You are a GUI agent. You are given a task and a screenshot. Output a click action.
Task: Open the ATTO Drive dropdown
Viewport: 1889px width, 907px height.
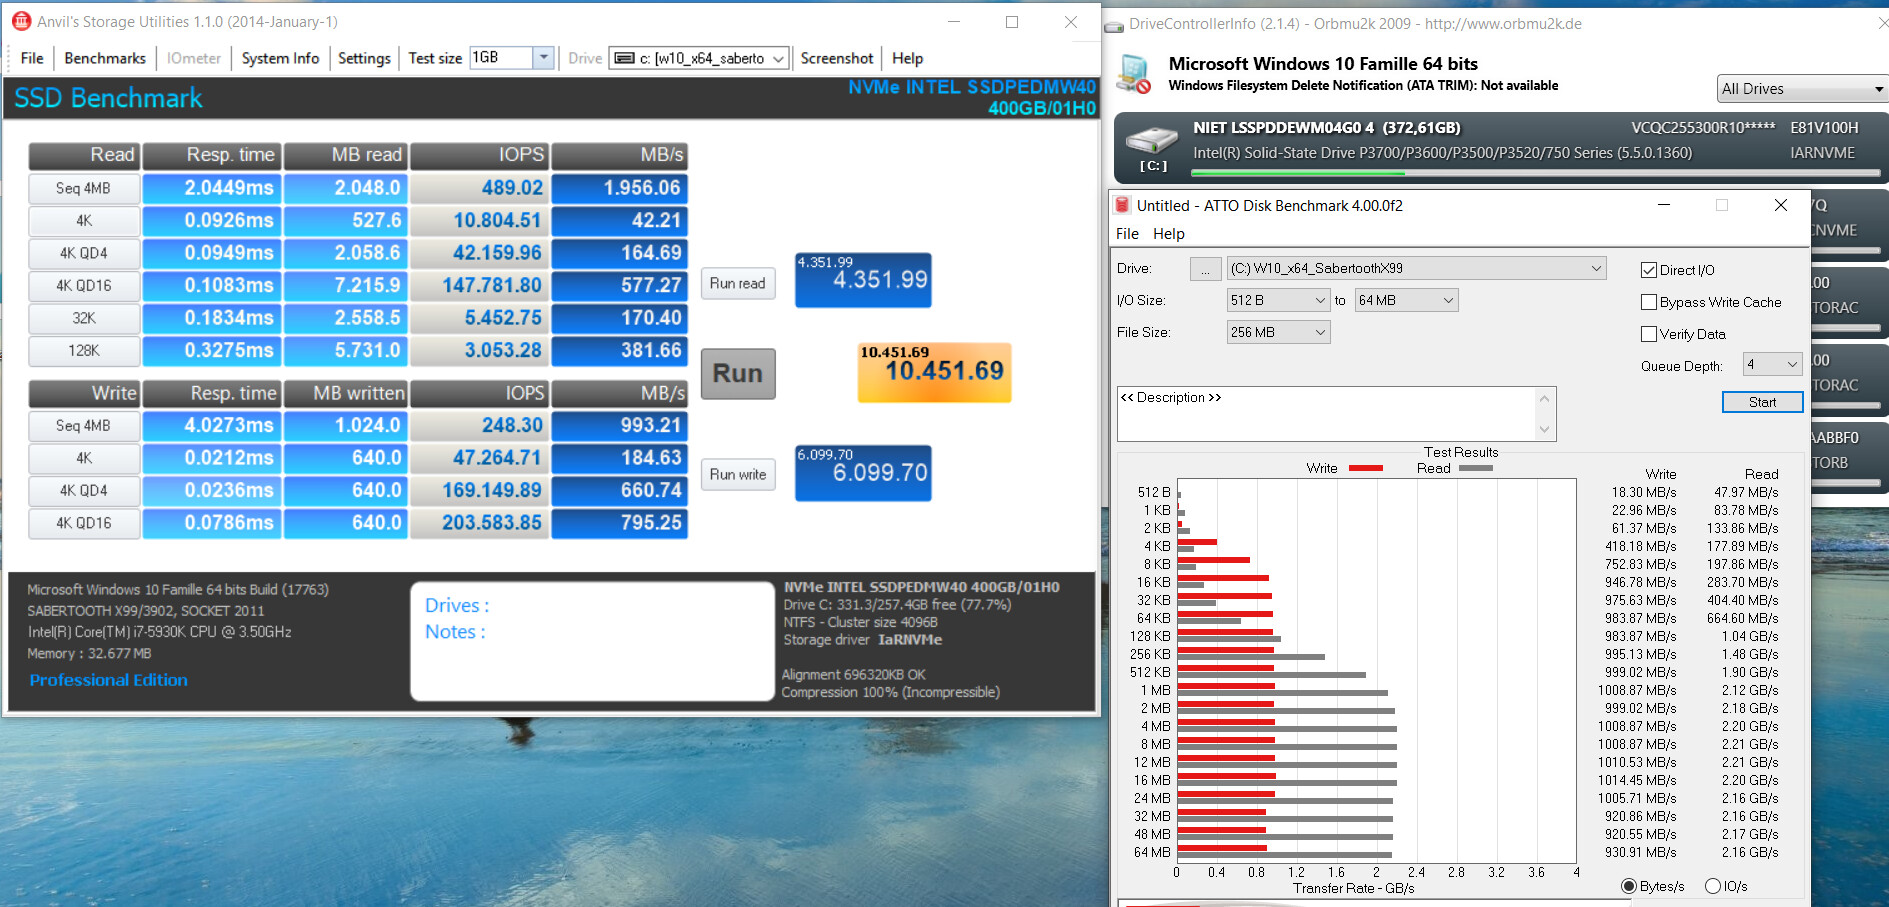[x=1417, y=268]
